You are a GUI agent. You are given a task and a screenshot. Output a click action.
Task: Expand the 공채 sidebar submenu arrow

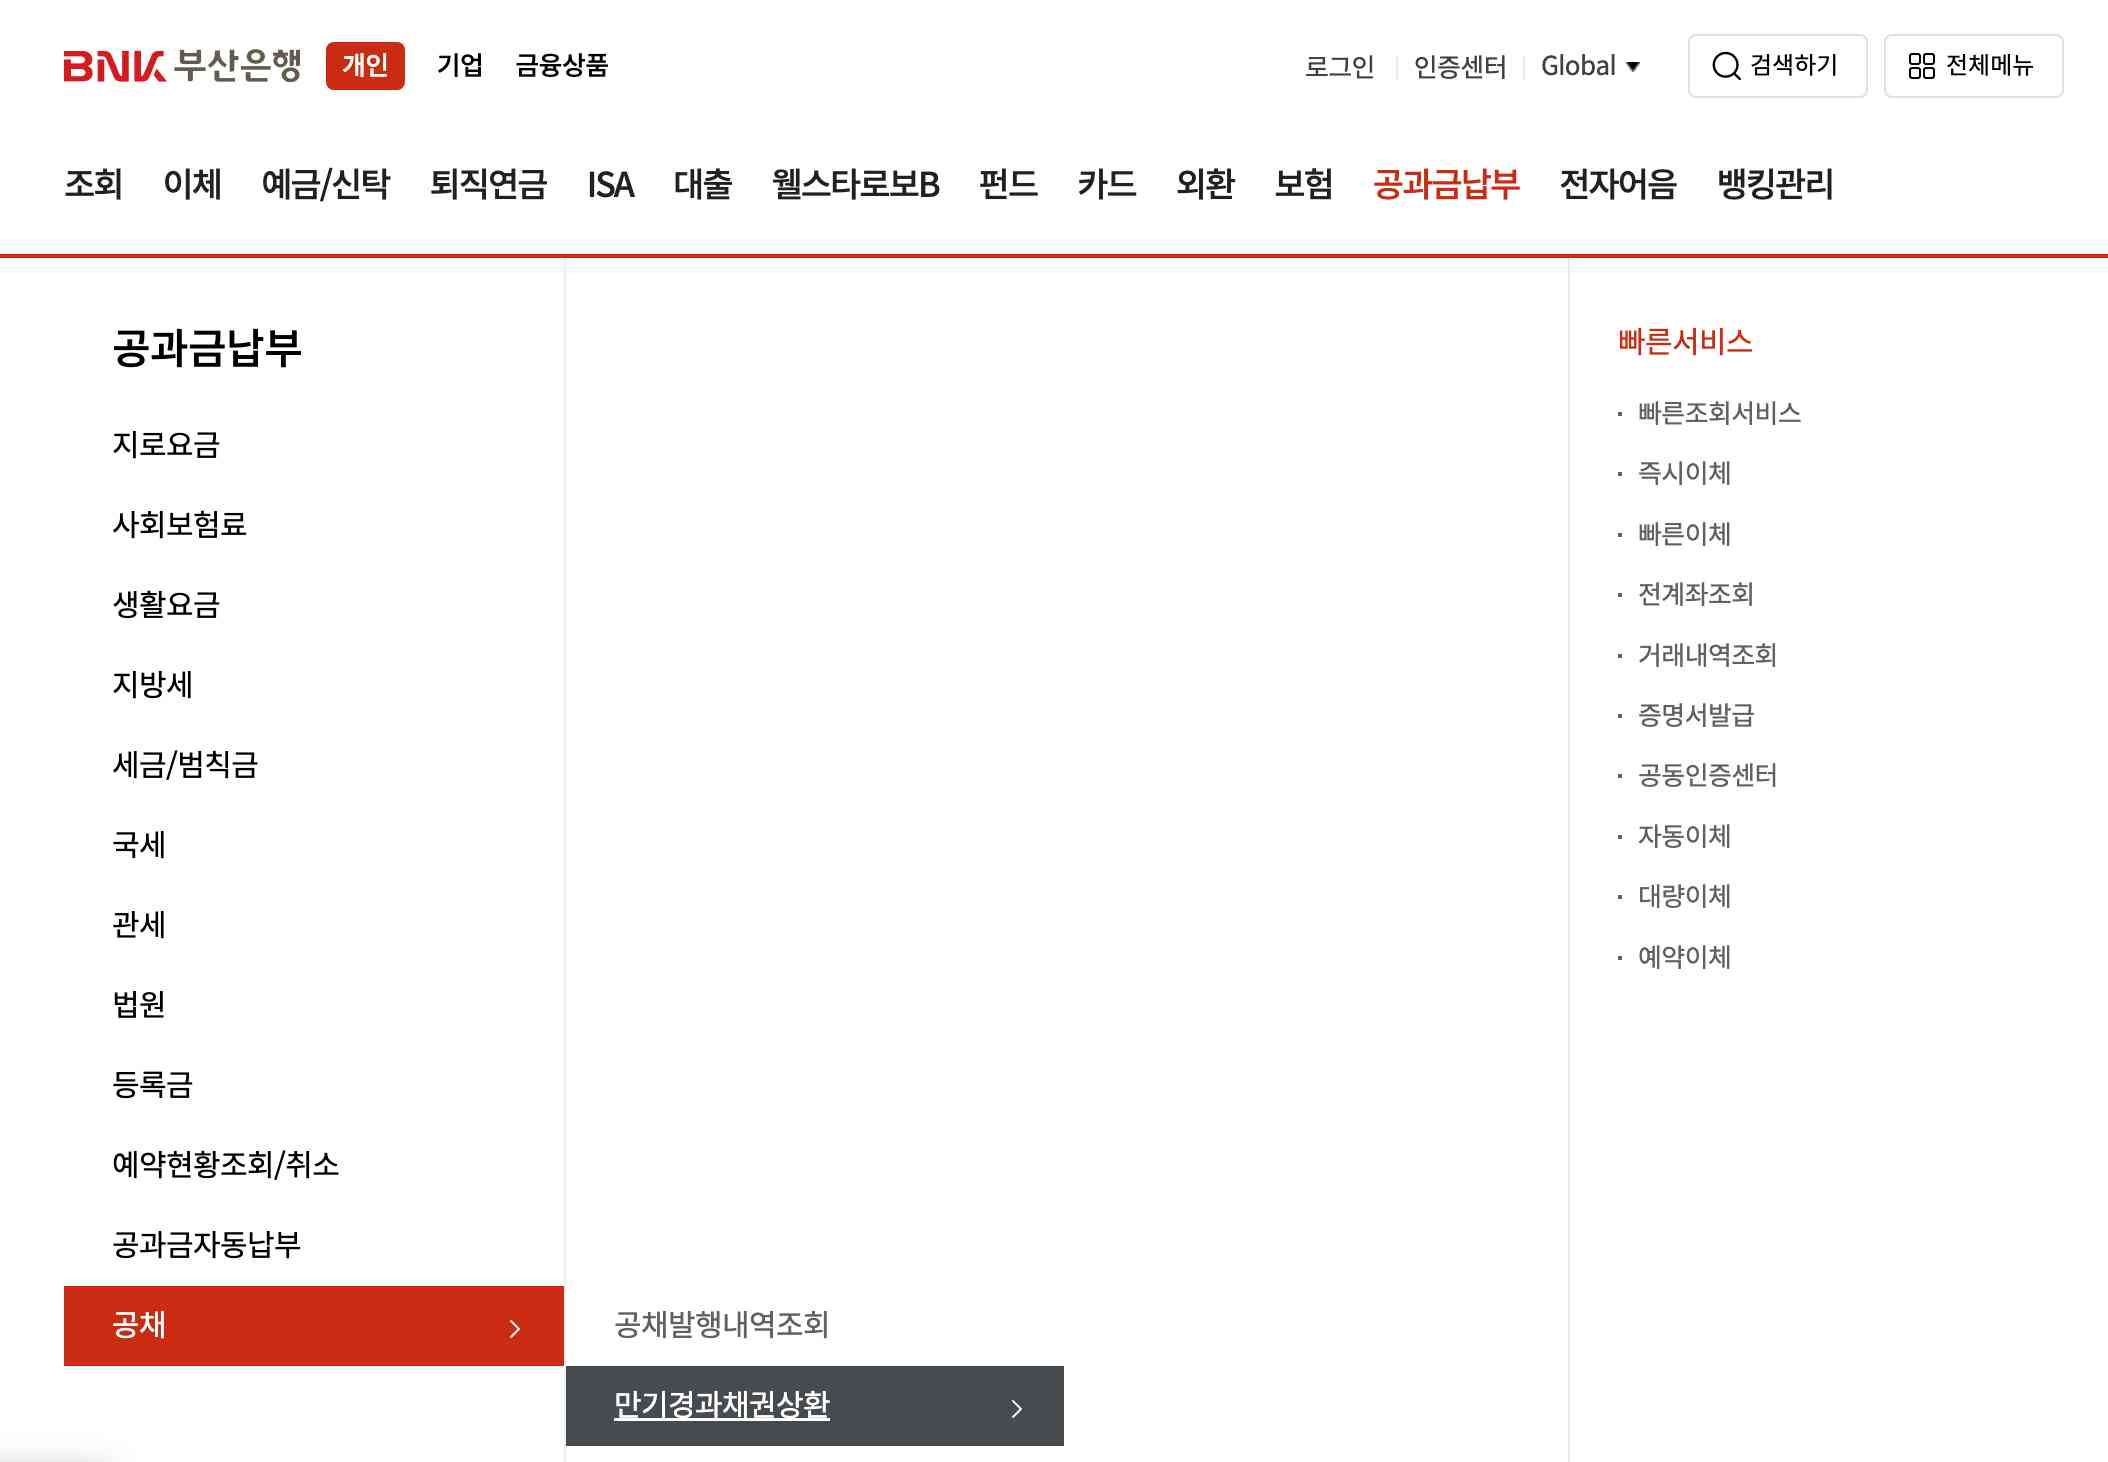pos(516,1327)
